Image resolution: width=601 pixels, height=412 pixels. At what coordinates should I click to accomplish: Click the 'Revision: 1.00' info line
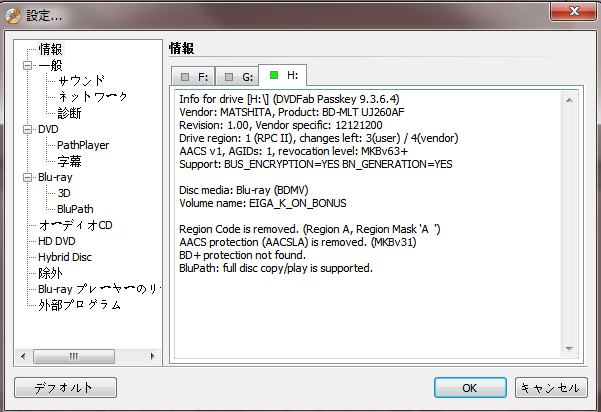(x=281, y=125)
